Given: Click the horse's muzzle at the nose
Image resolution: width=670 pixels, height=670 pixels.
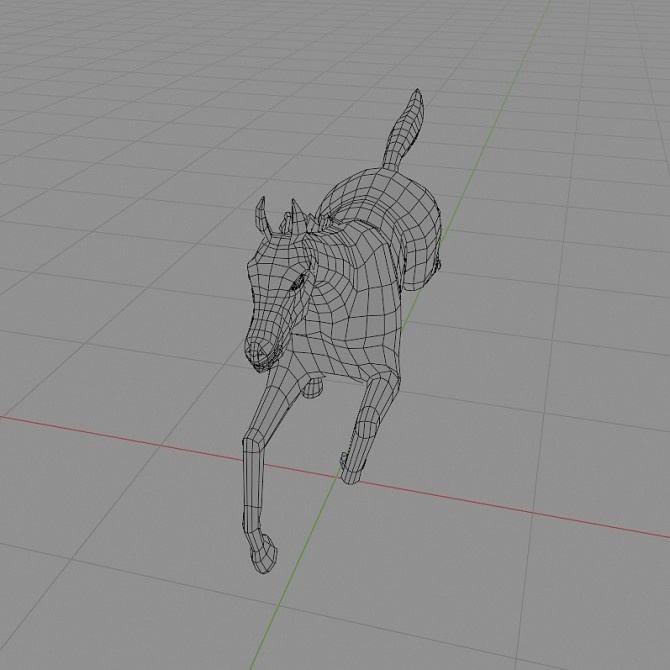Looking at the screenshot, I should pos(260,353).
